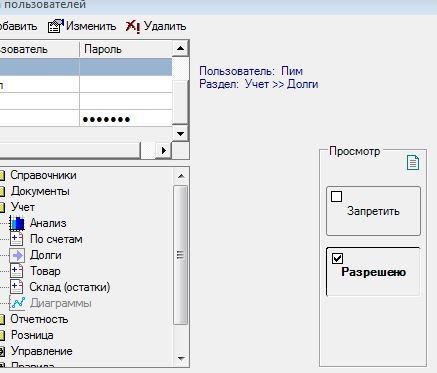Click the user column header
The height and width of the screenshot is (373, 437).
pyautogui.click(x=39, y=49)
